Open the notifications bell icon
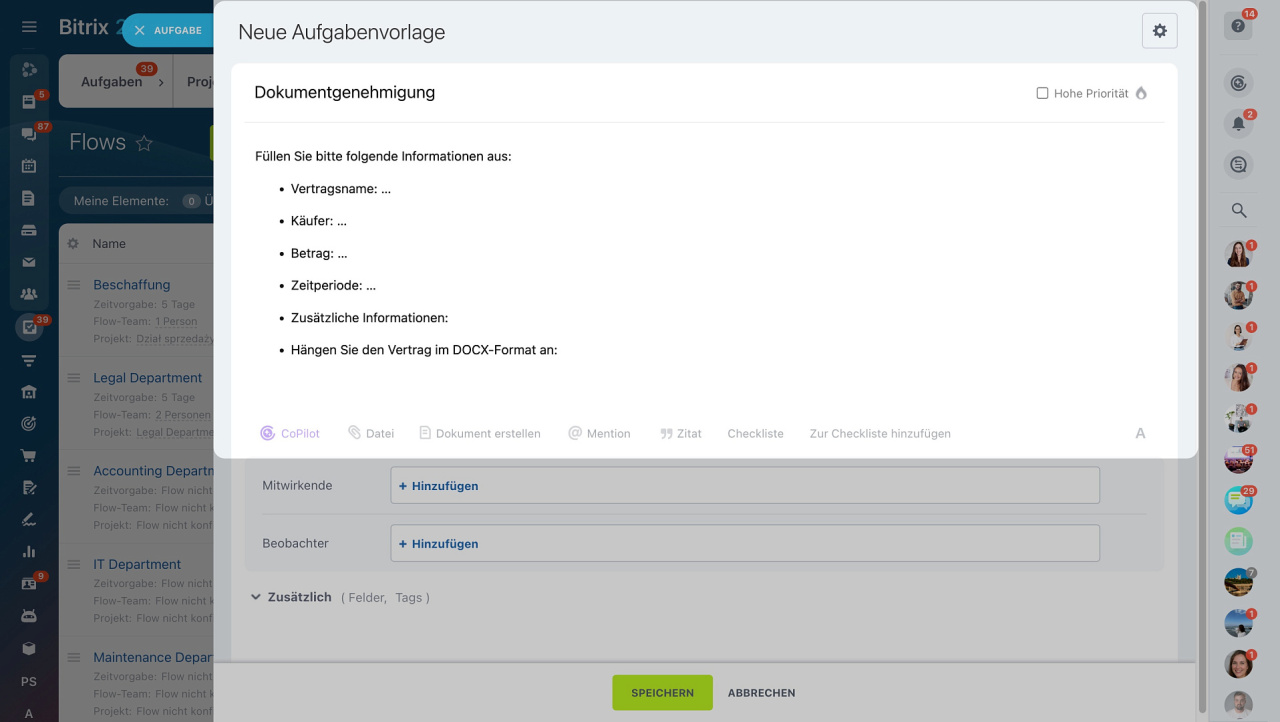Screen dimensions: 1280x722 (x=1238, y=124)
